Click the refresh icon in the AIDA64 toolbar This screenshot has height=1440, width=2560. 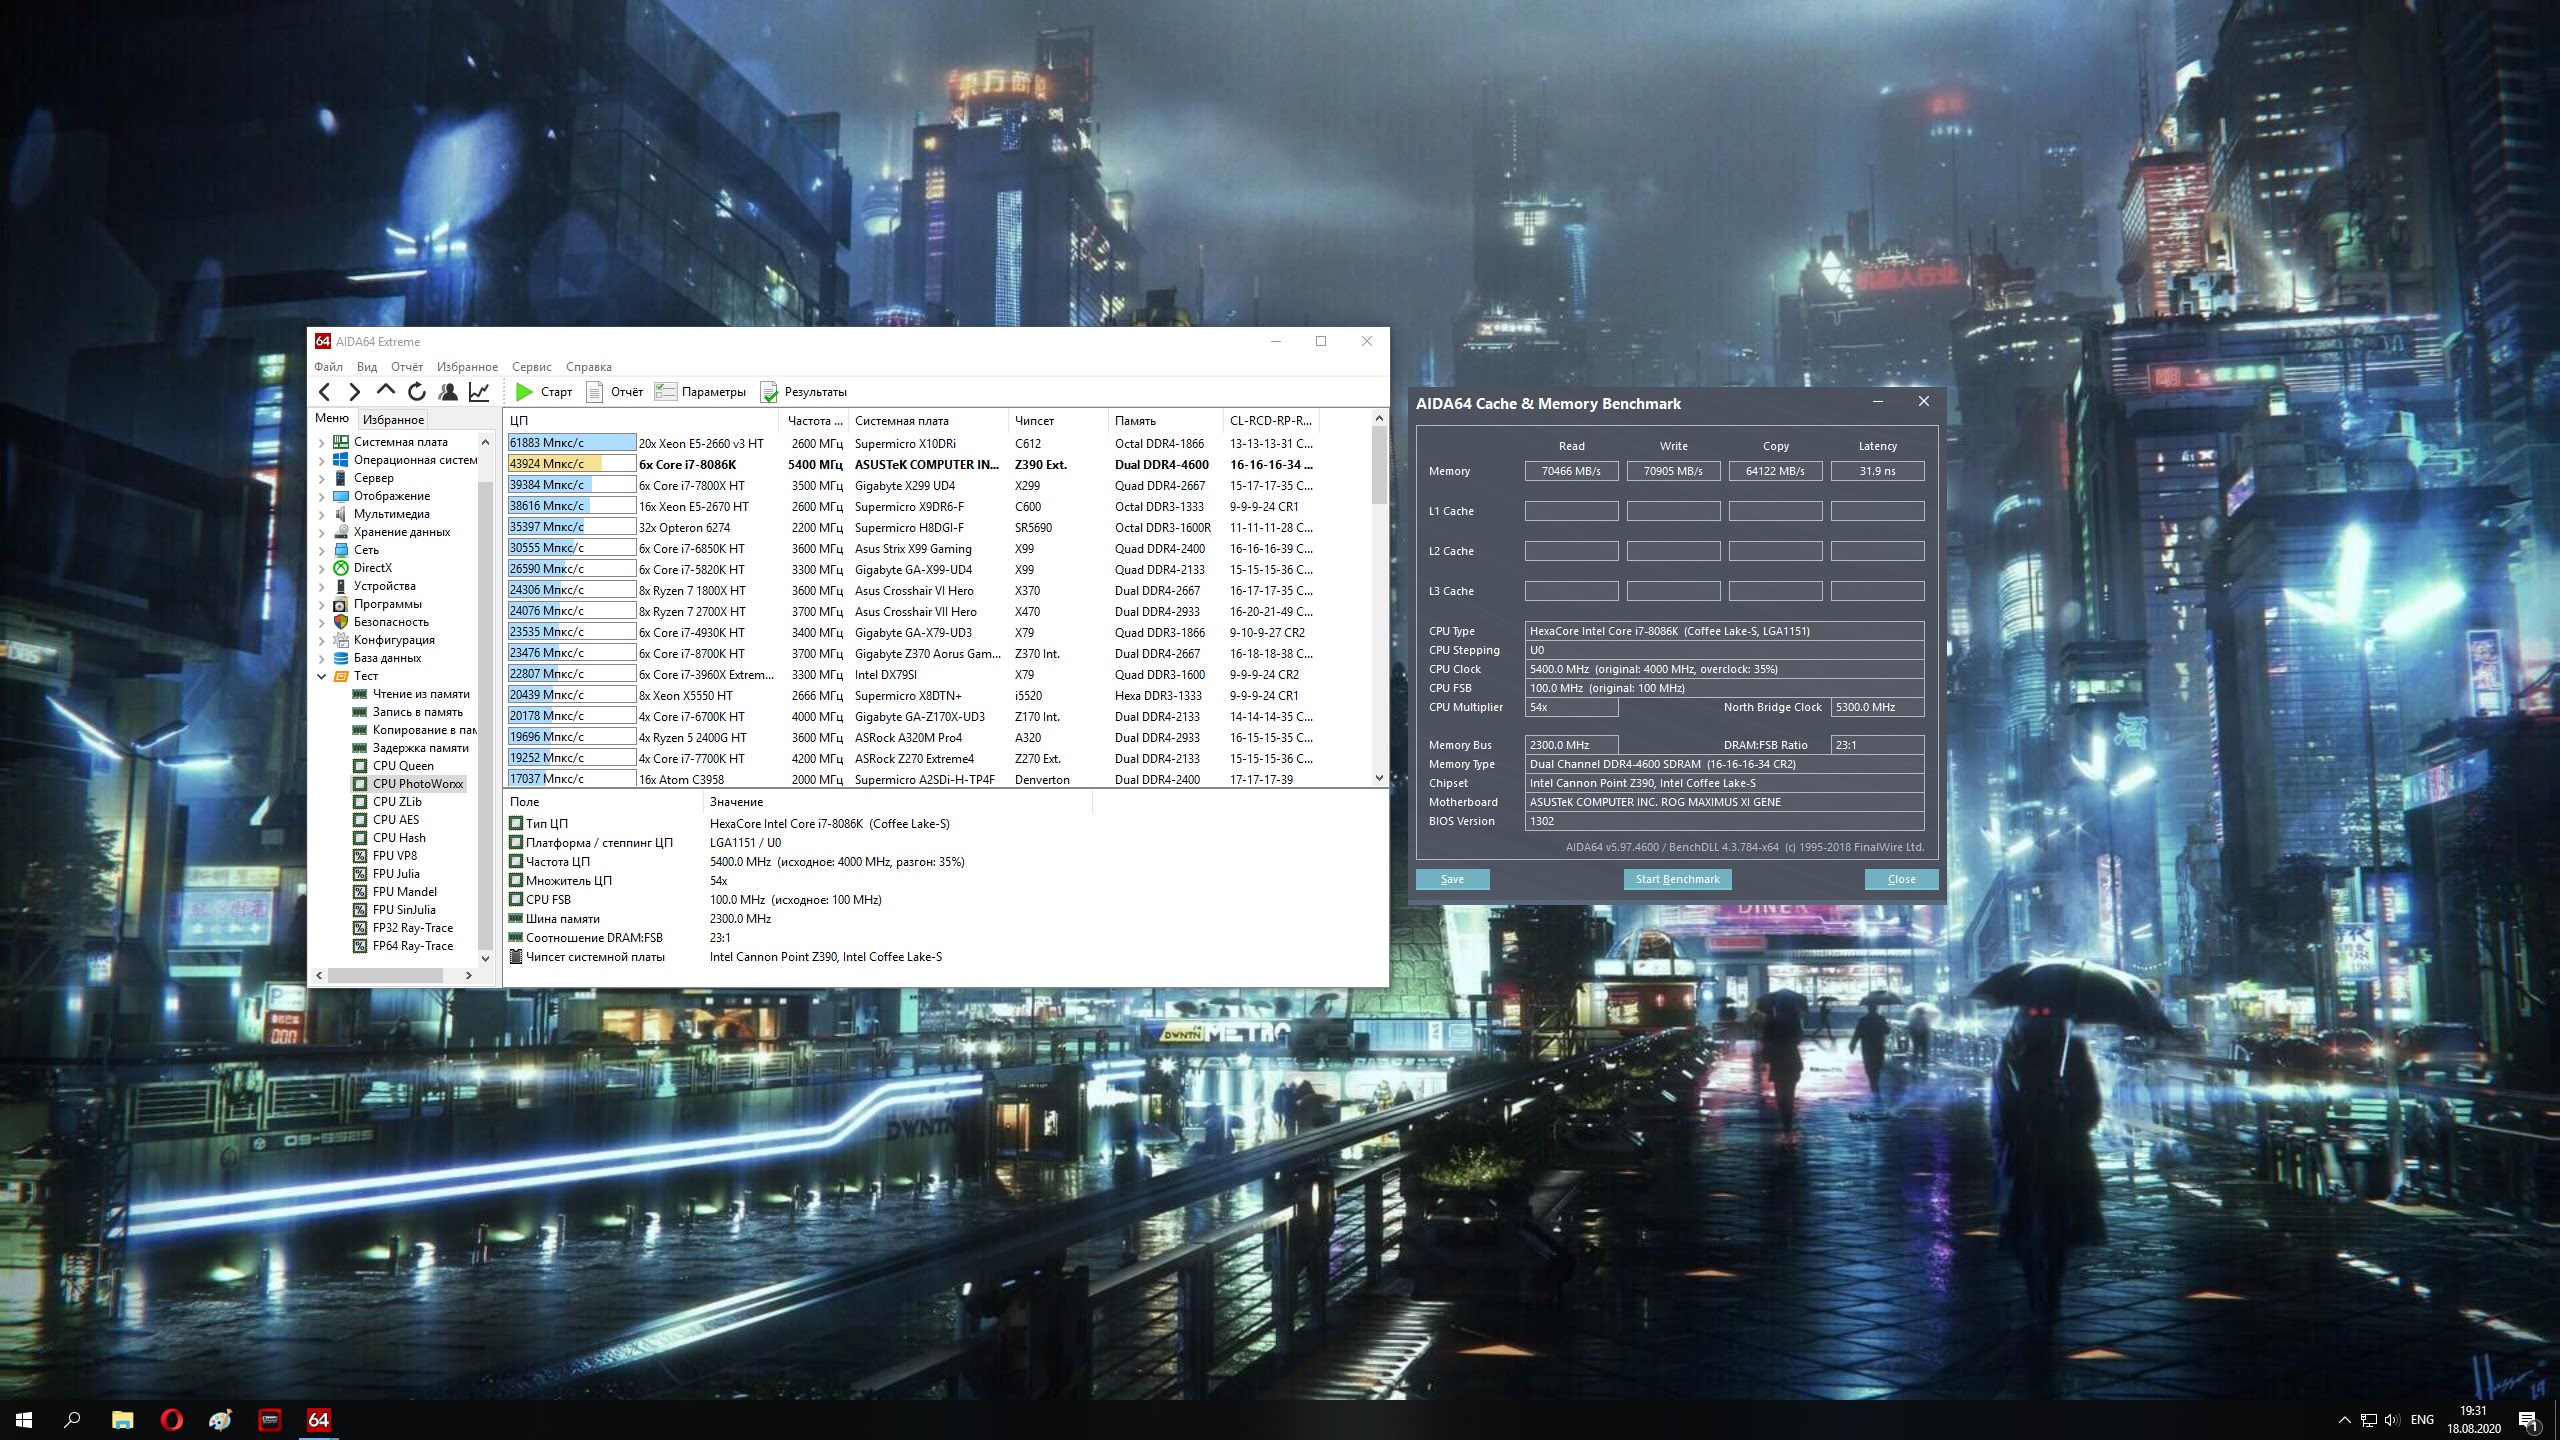(x=417, y=392)
